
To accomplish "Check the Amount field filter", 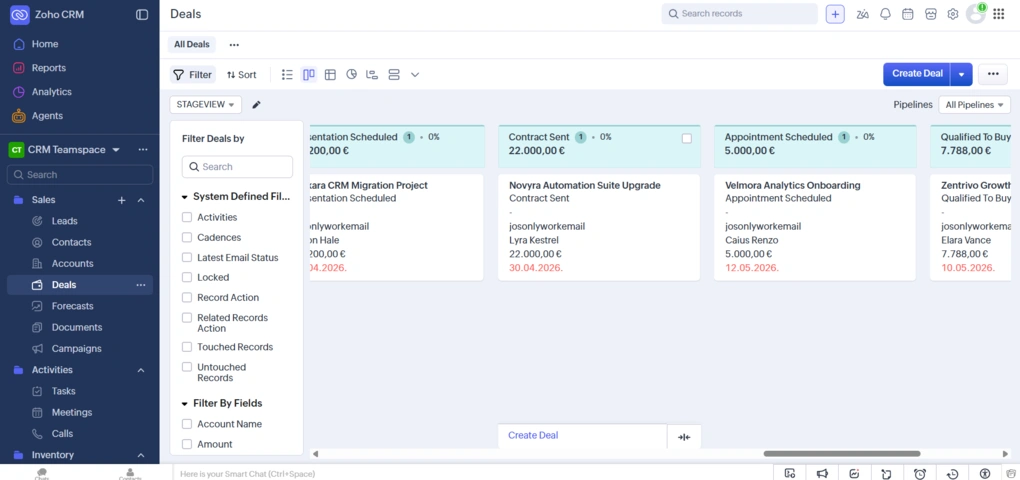I will [187, 444].
